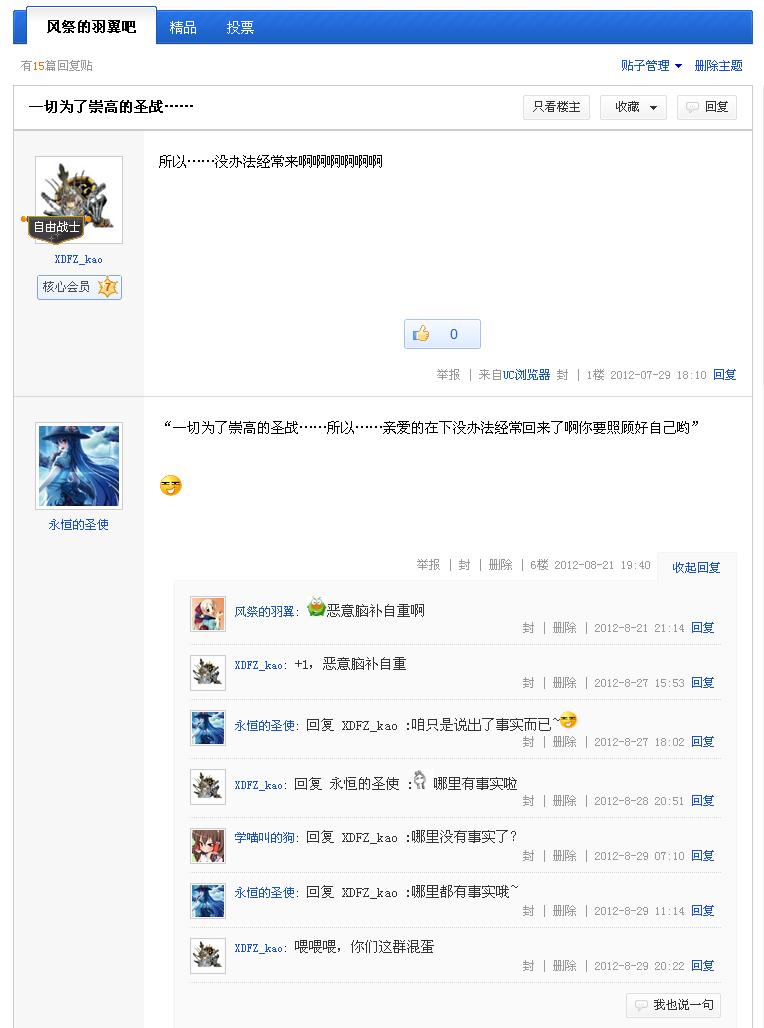Switch to the 投票 tab

point(240,28)
